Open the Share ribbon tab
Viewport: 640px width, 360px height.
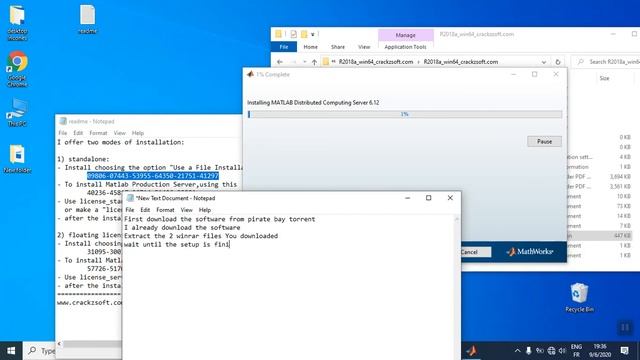pyautogui.click(x=338, y=47)
